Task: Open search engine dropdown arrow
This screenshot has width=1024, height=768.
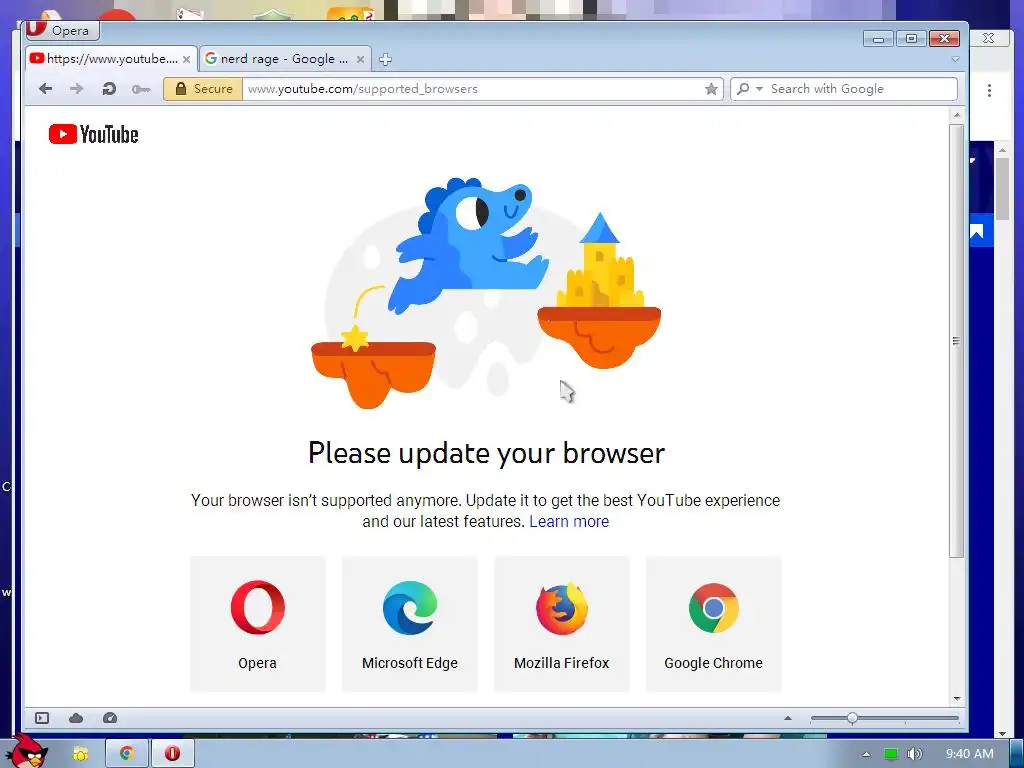Action: (759, 89)
